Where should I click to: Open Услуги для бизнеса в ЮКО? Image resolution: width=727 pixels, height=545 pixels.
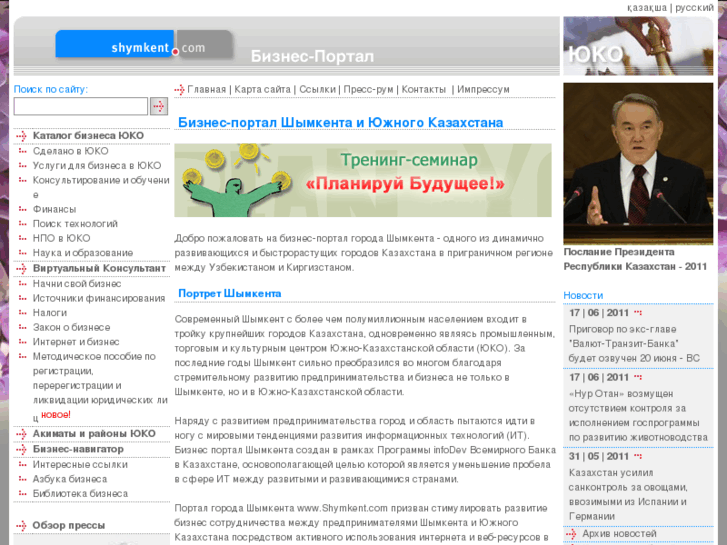(97, 166)
